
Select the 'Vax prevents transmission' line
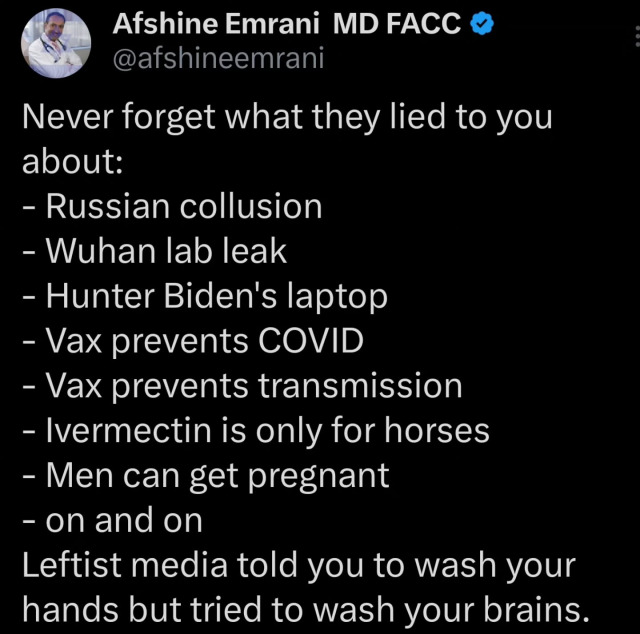pos(242,386)
